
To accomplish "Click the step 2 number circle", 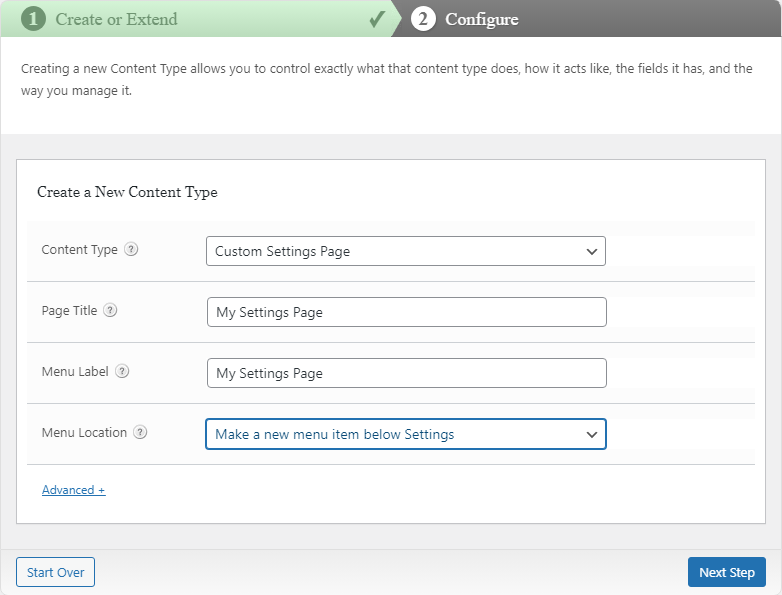I will [x=423, y=19].
